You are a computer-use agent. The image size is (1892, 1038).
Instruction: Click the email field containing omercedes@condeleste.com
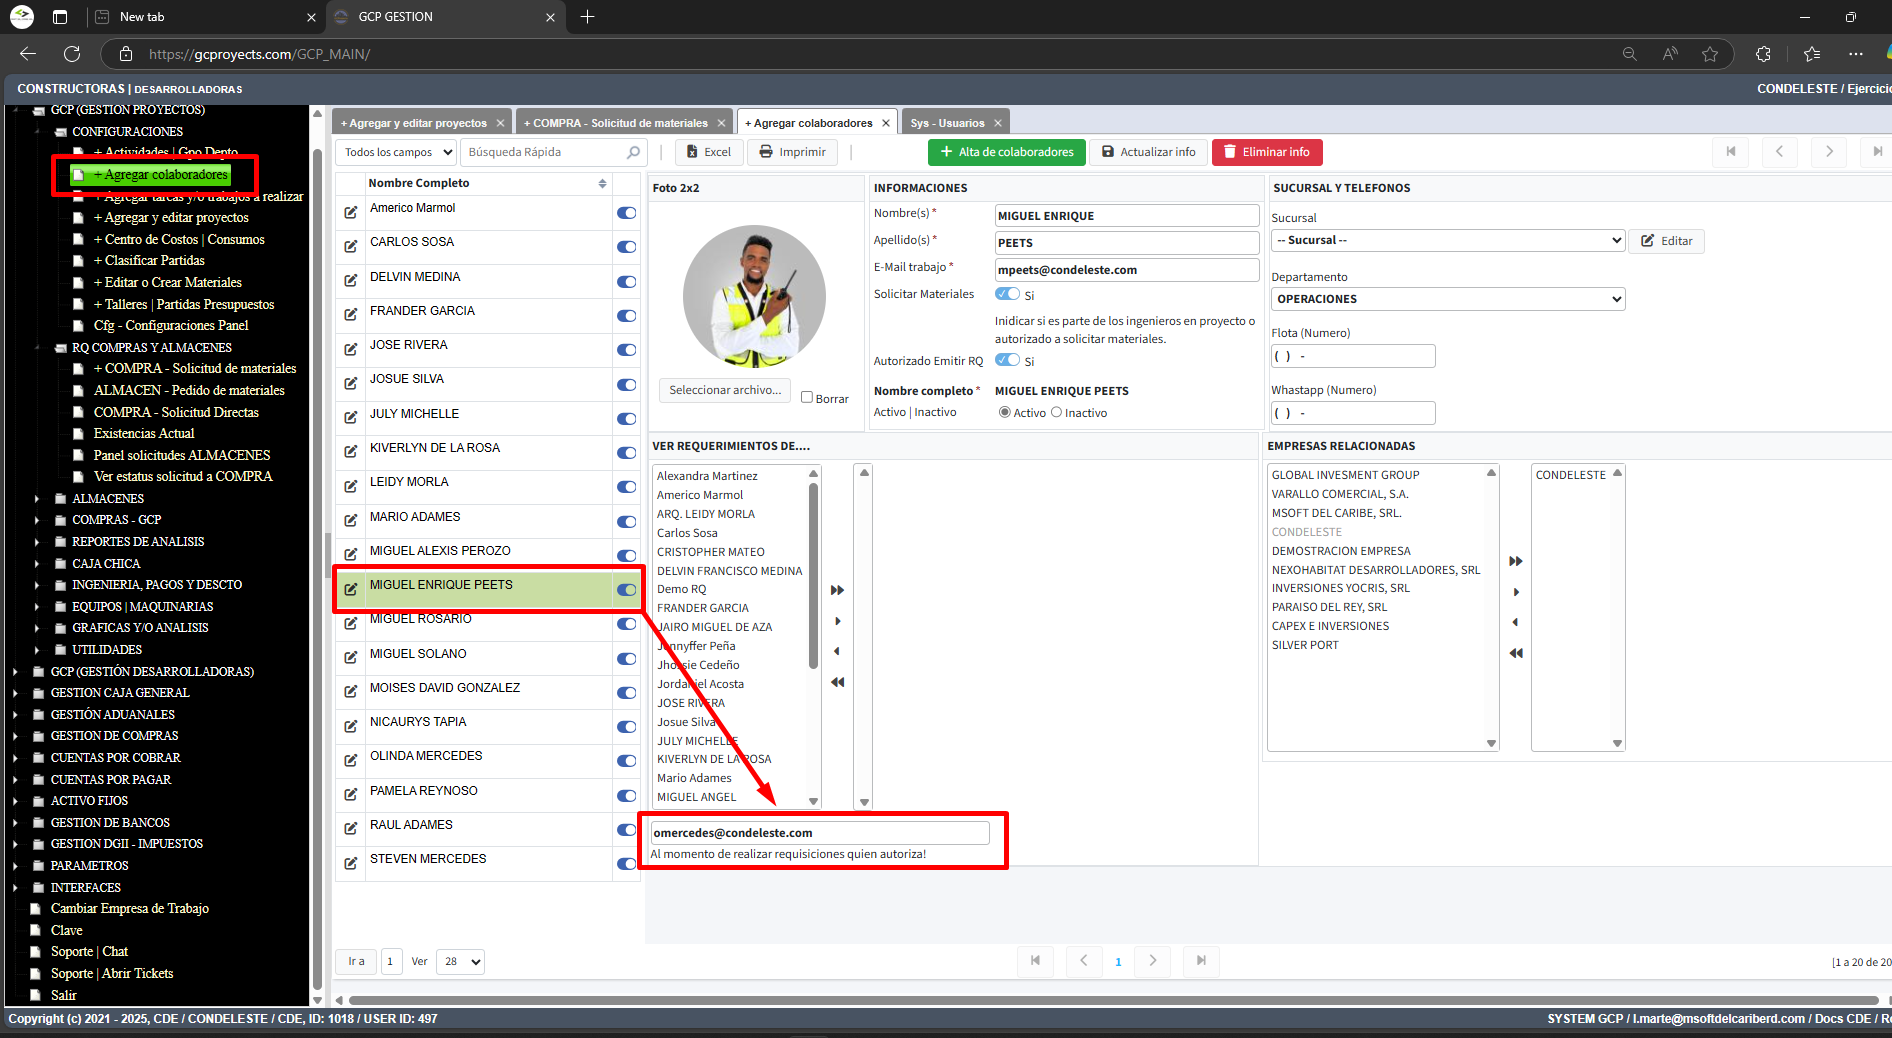[x=818, y=832]
